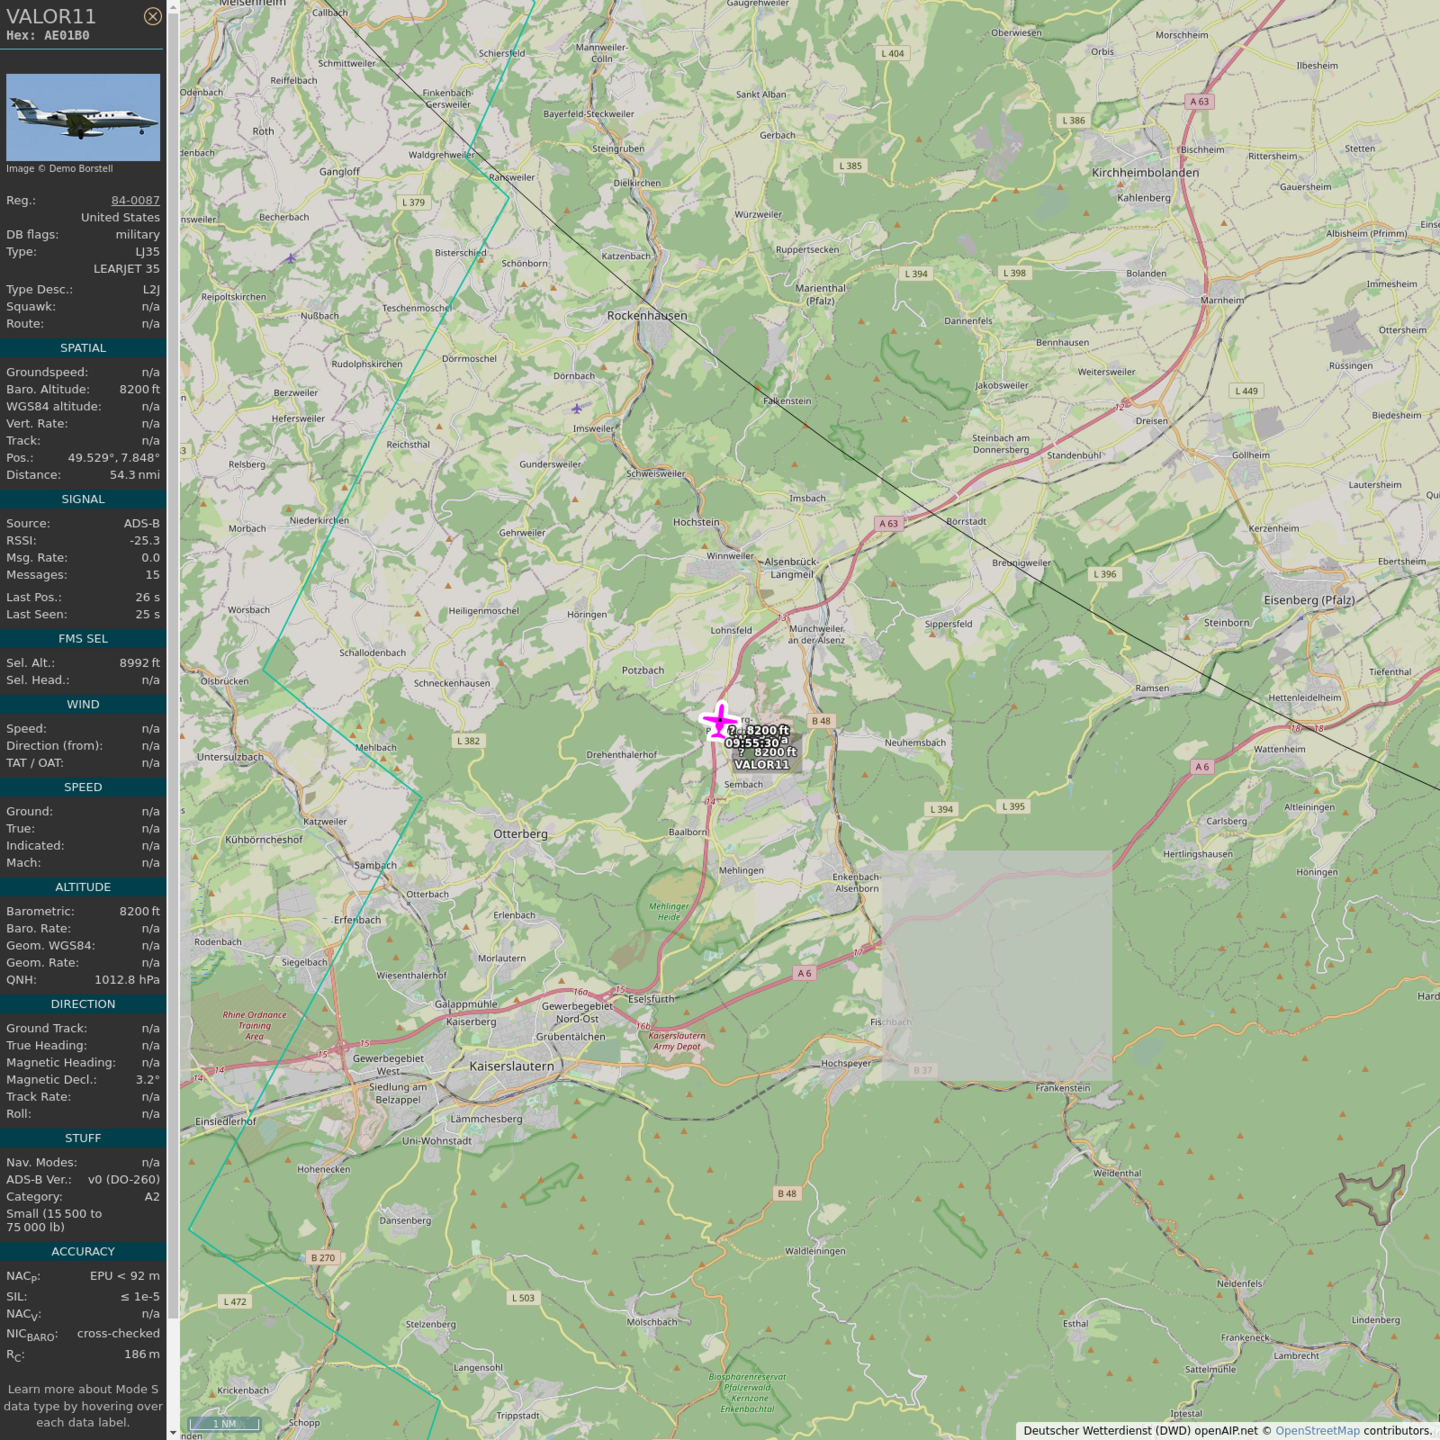The width and height of the screenshot is (1440, 1440).
Task: Click the SIGNAL section header
Action: point(83,499)
